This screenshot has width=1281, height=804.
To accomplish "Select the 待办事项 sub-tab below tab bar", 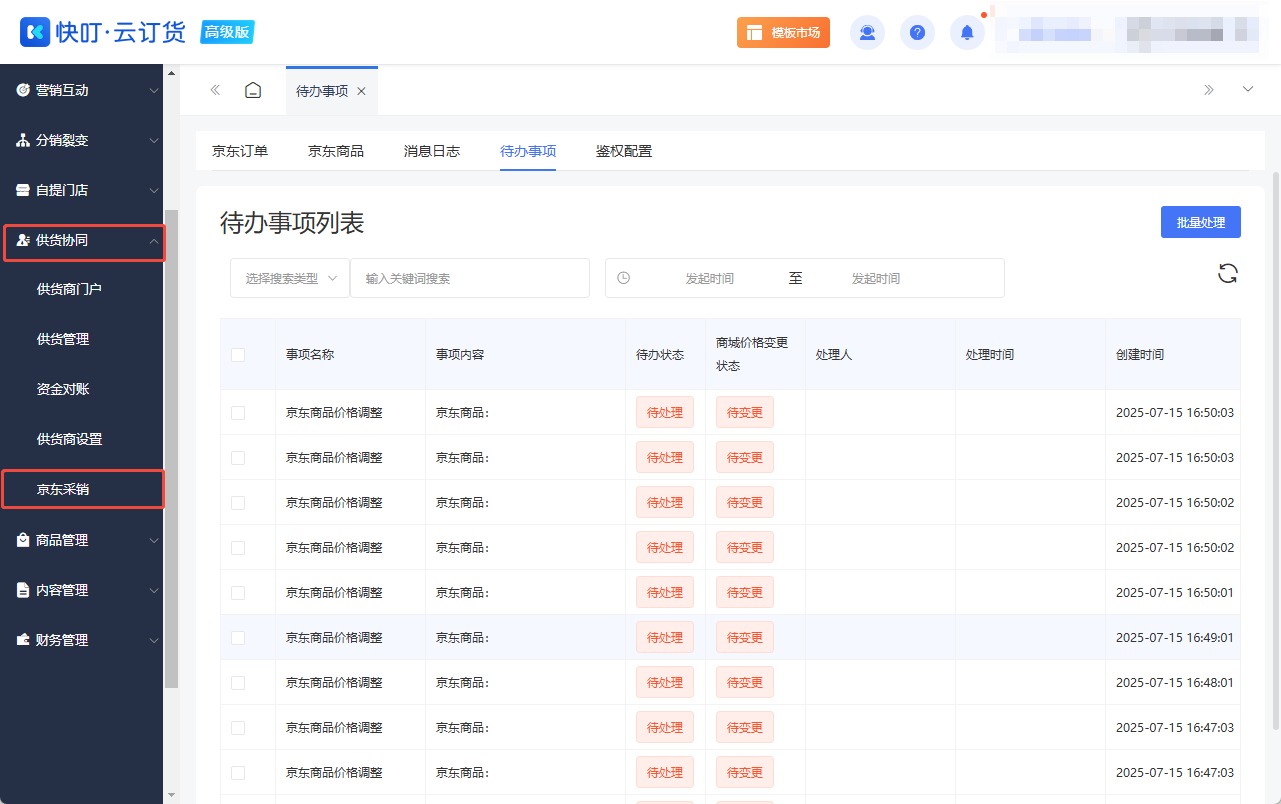I will pyautogui.click(x=528, y=151).
